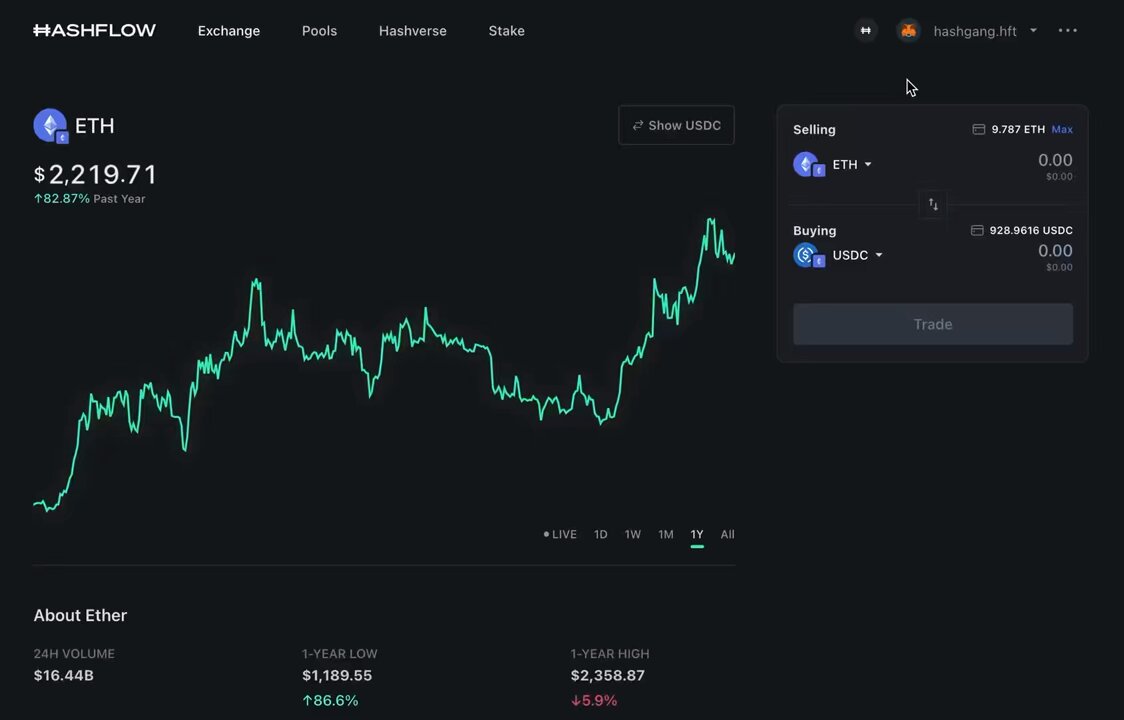
Task: Click the Buying amount input field
Action: 1054,250
